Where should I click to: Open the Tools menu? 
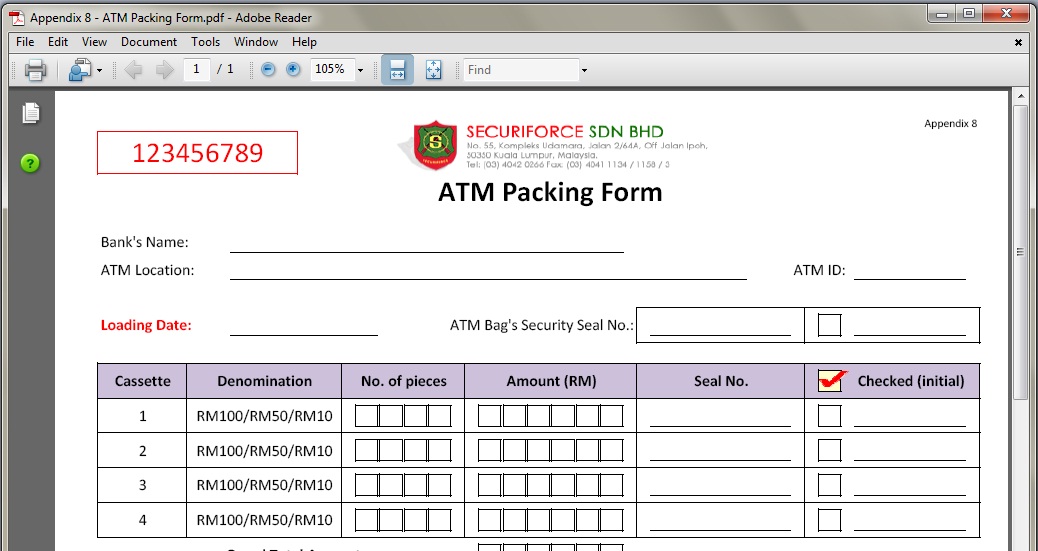tap(205, 42)
